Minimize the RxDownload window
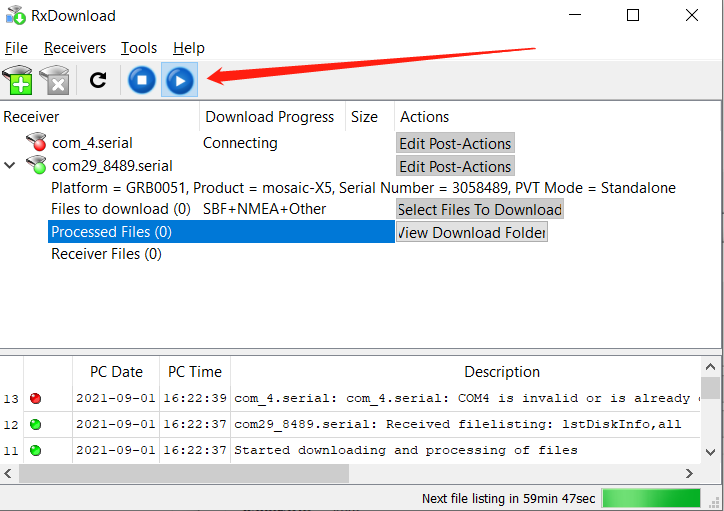The width and height of the screenshot is (724, 511). coord(575,15)
